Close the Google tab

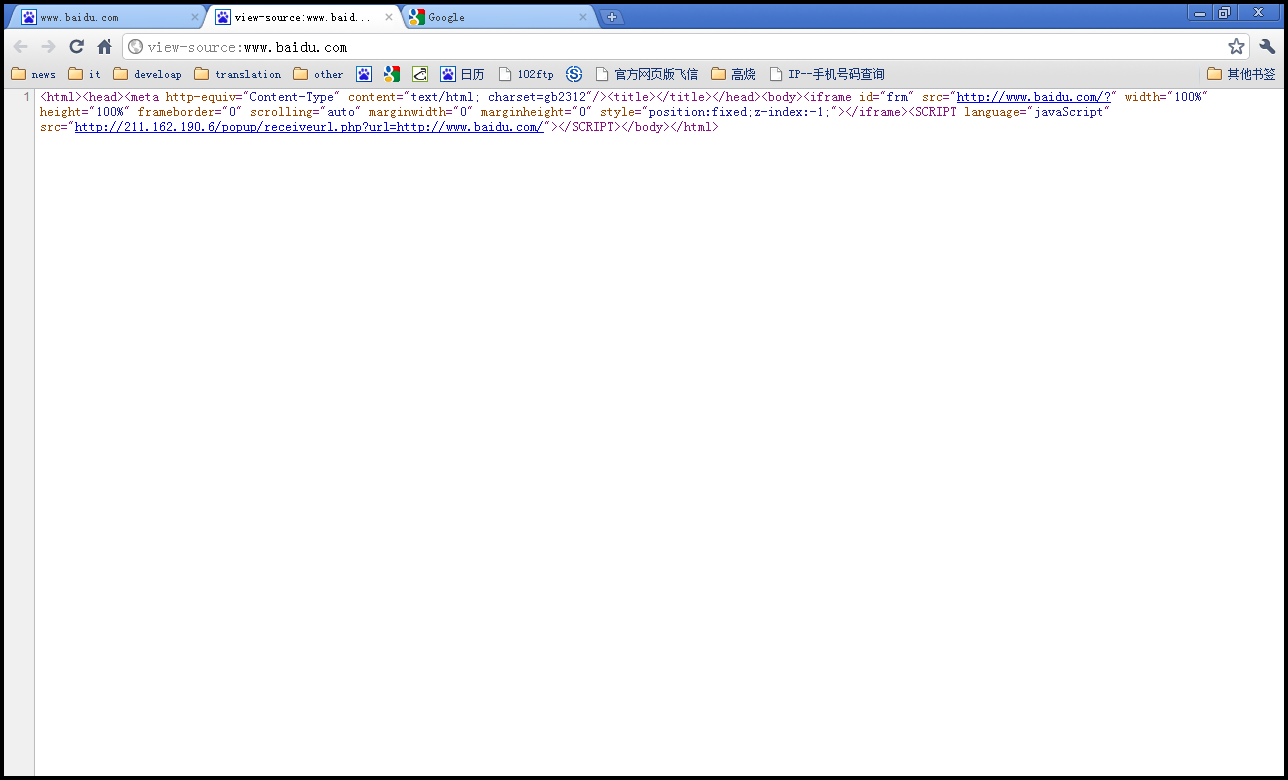583,17
